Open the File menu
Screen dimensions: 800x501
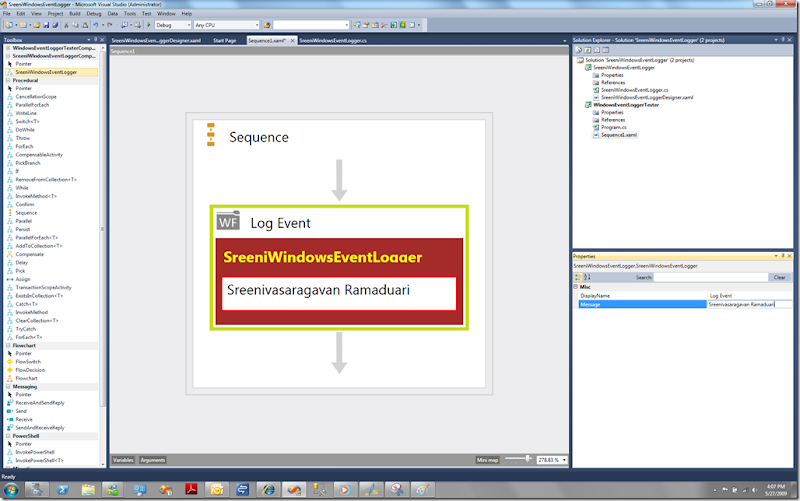7,14
